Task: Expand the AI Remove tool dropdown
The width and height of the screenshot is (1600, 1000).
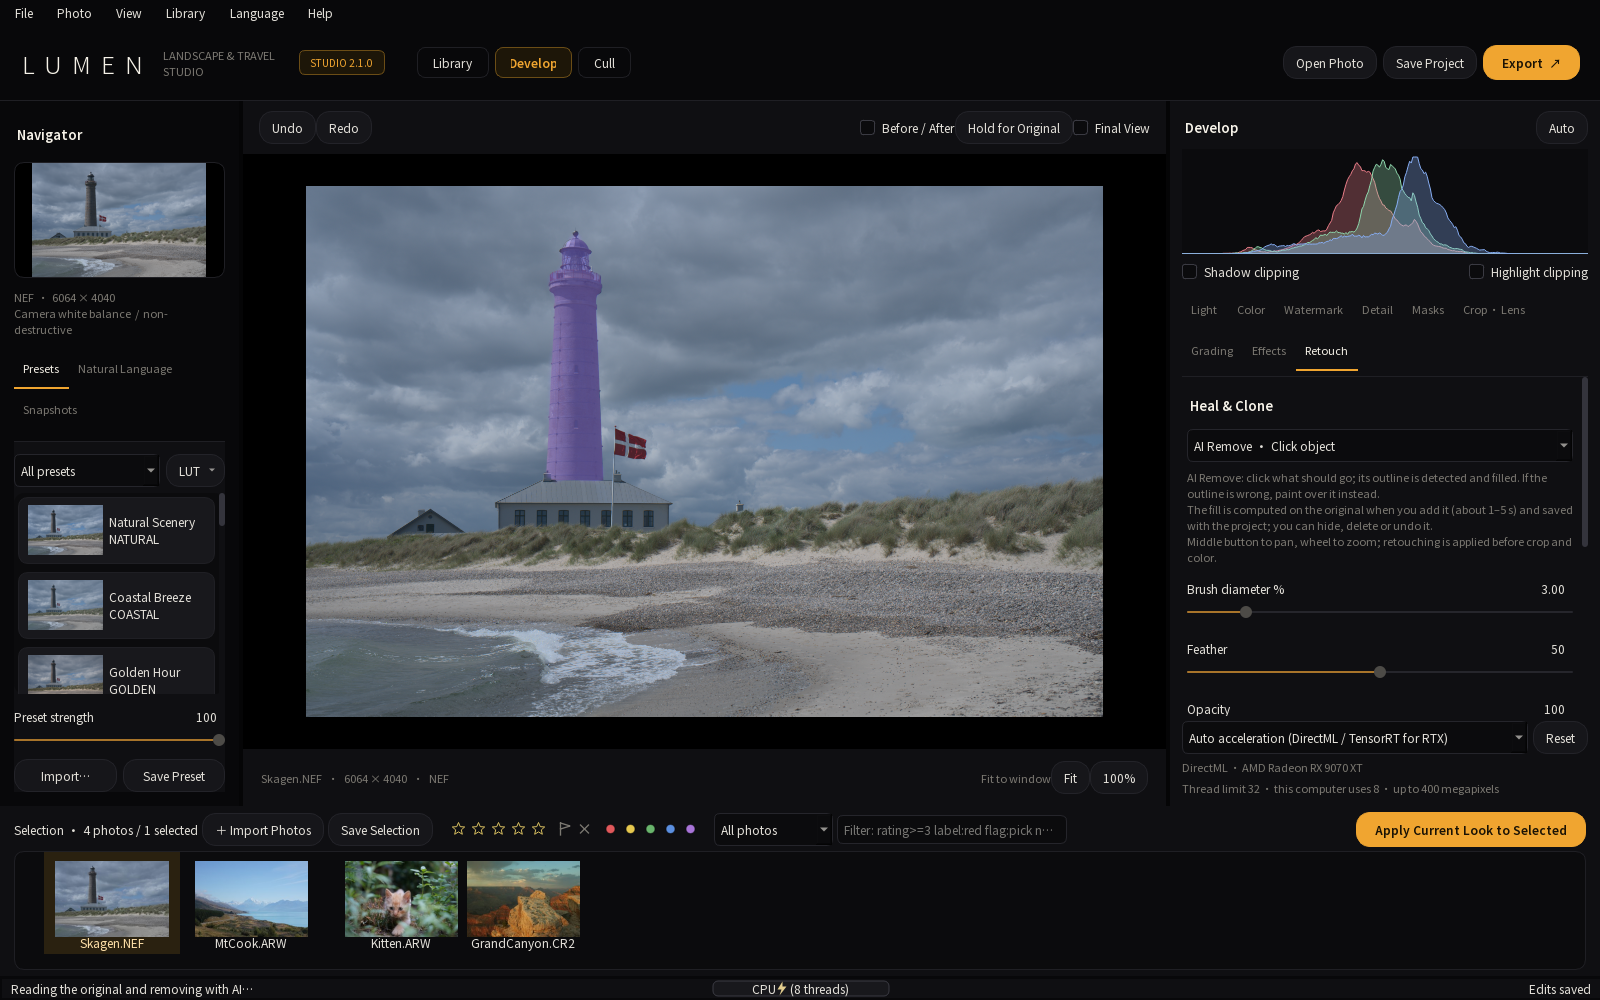Action: [x=1379, y=446]
